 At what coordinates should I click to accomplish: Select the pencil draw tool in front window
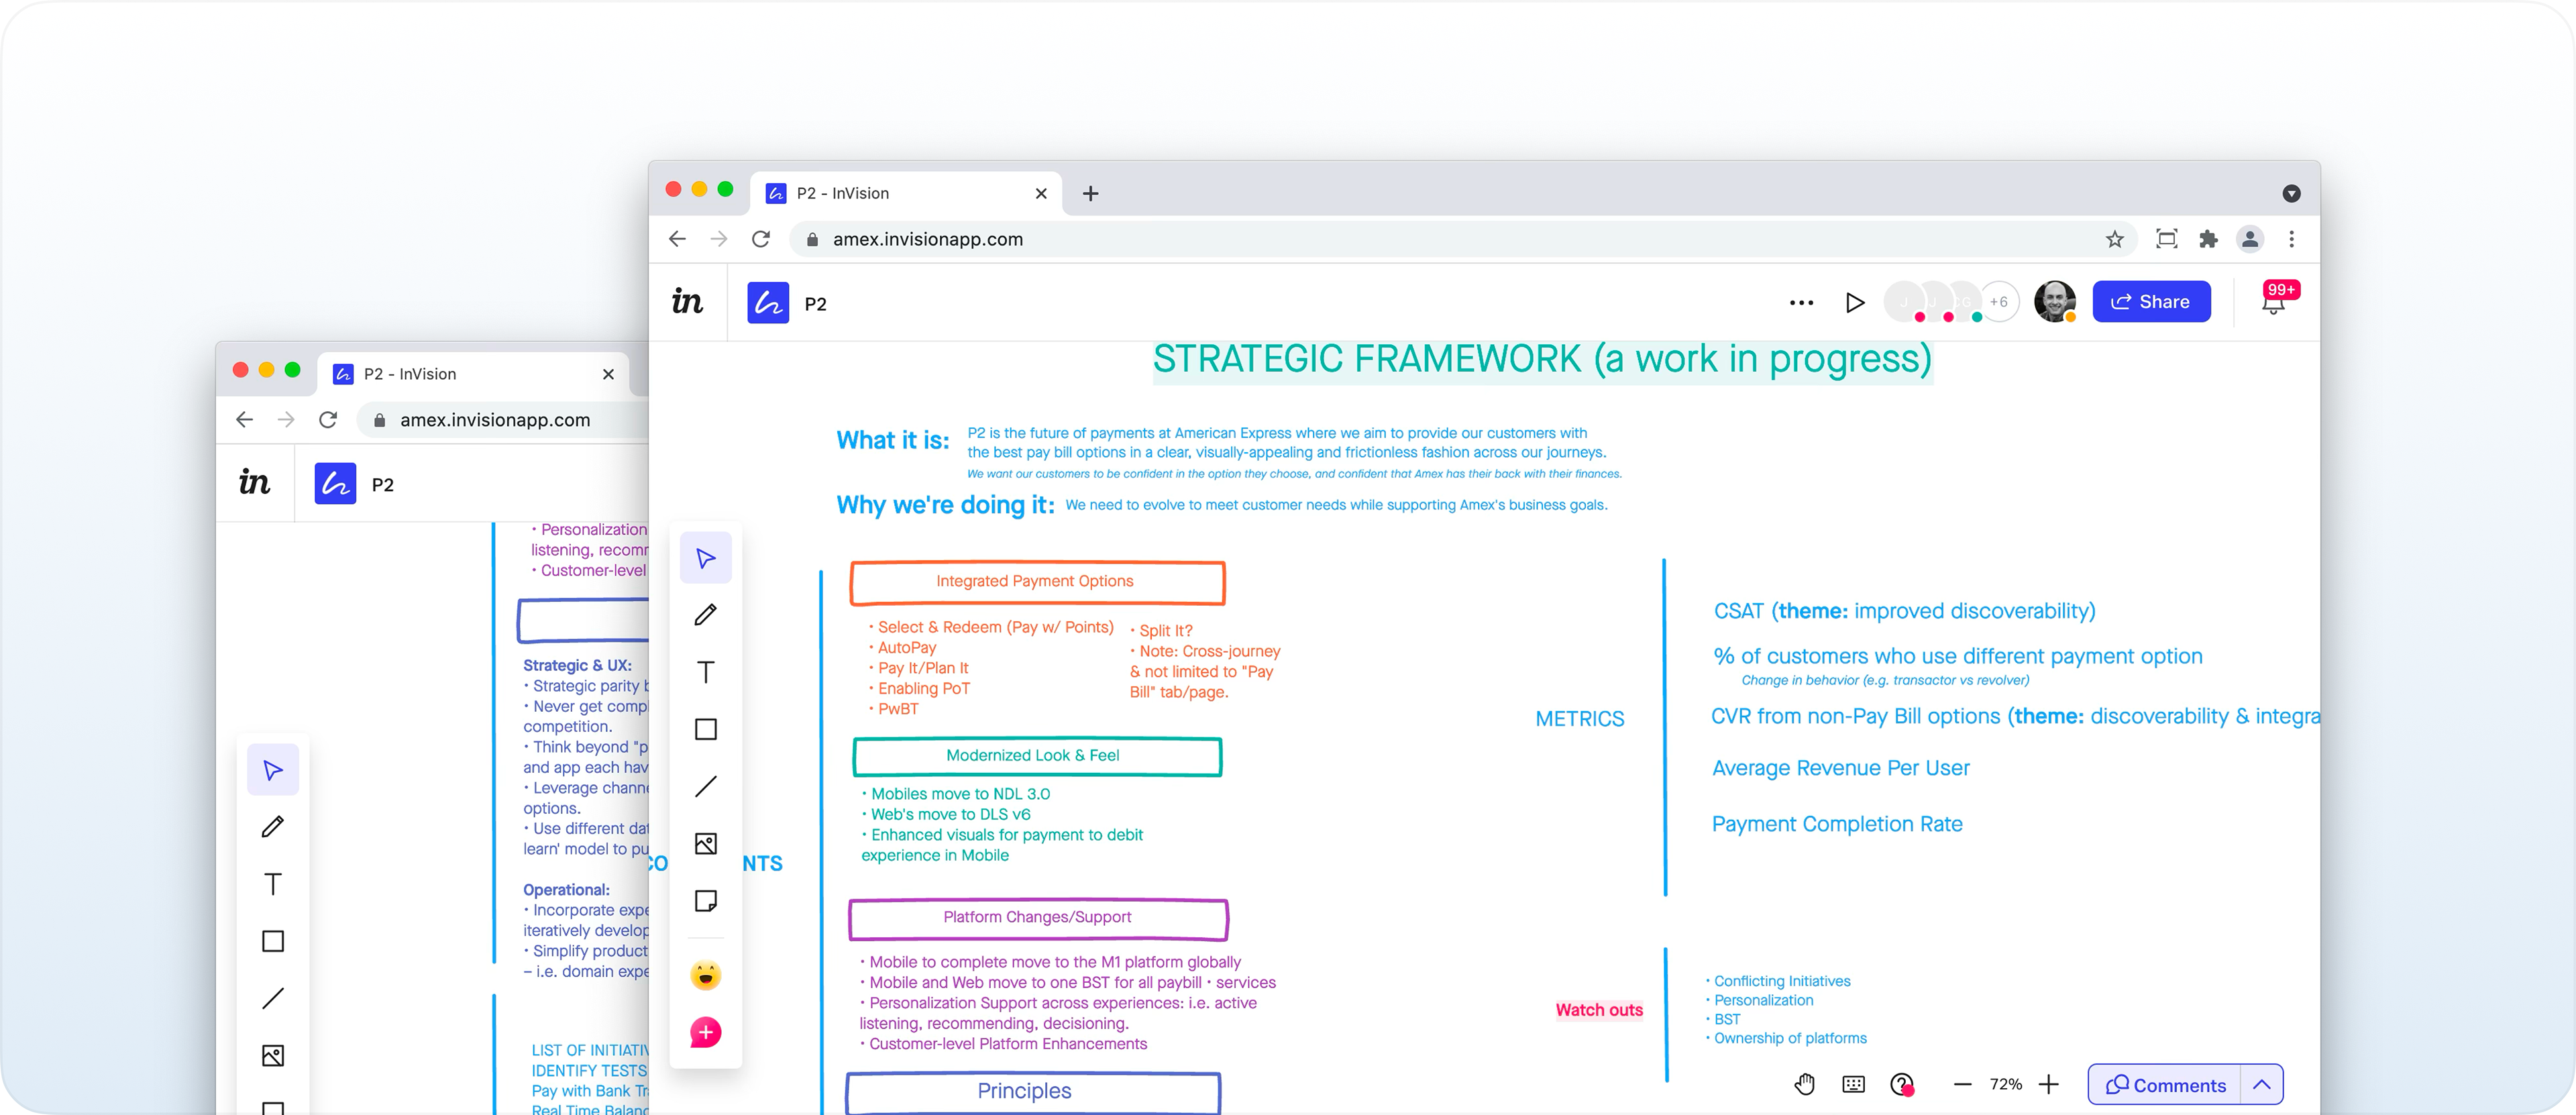[705, 615]
